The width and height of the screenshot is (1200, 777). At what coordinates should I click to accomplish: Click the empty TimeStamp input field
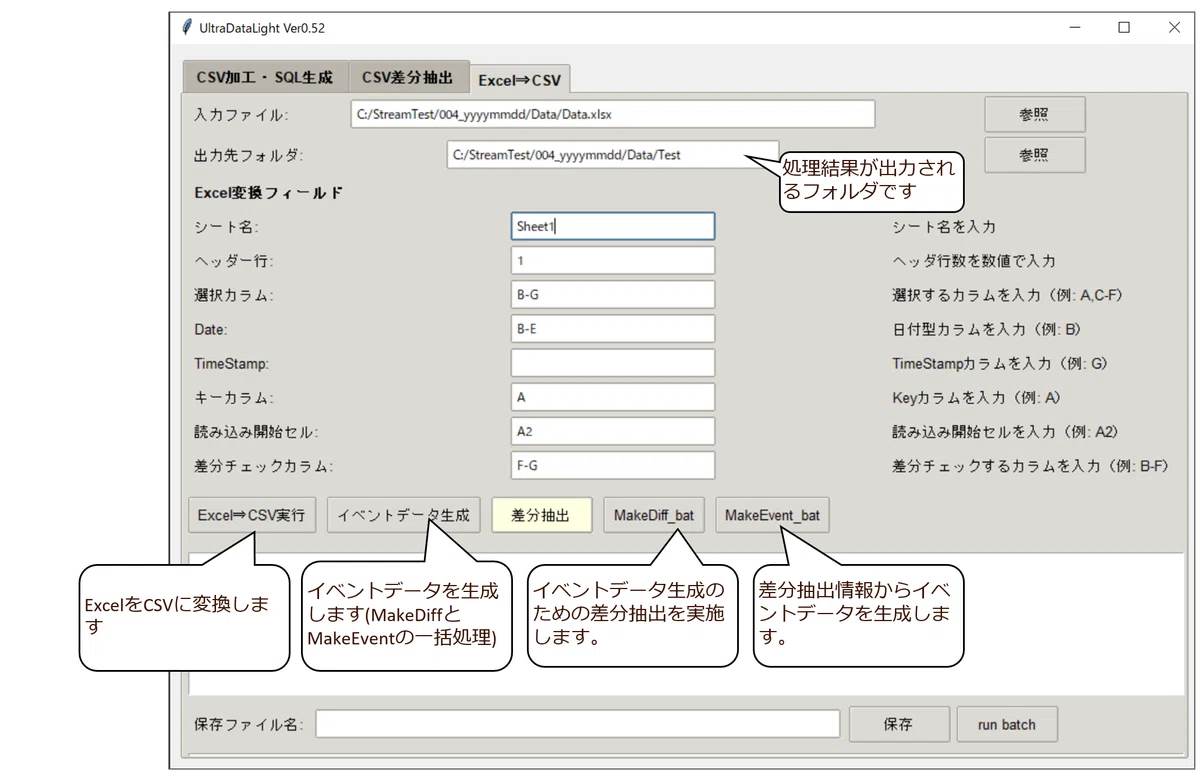tap(613, 363)
